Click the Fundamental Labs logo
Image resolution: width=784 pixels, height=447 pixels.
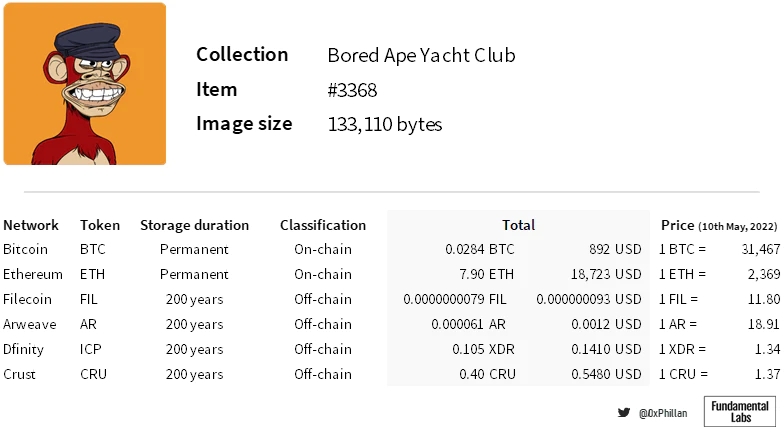740,412
